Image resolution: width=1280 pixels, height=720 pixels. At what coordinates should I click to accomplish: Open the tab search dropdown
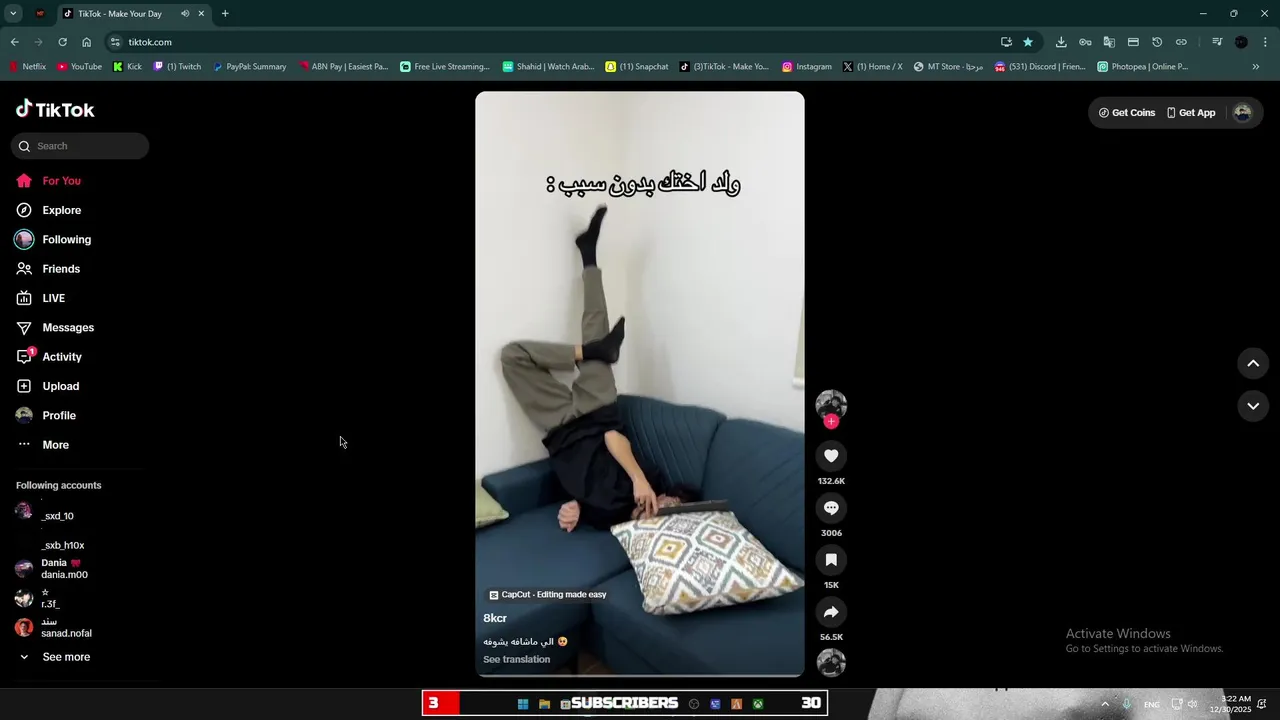(x=13, y=14)
